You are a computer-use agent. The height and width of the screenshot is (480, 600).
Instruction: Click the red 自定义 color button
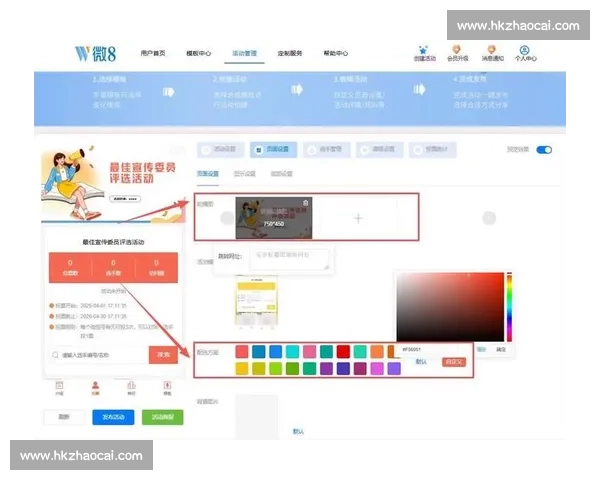click(x=454, y=362)
